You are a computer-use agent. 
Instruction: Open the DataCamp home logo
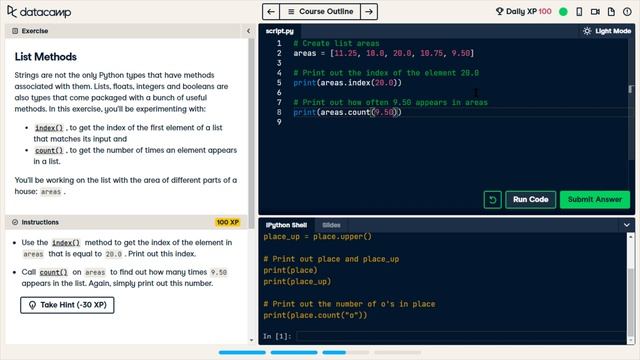(x=39, y=12)
